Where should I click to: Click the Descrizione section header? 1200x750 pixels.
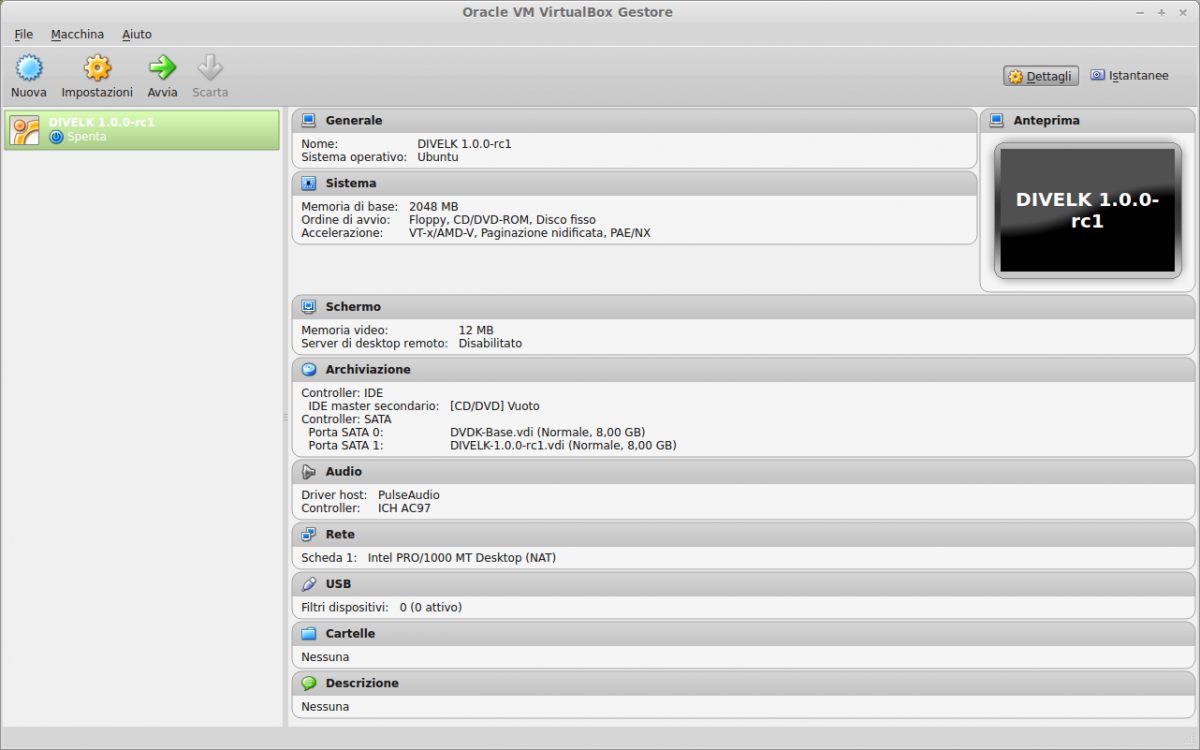click(x=360, y=683)
